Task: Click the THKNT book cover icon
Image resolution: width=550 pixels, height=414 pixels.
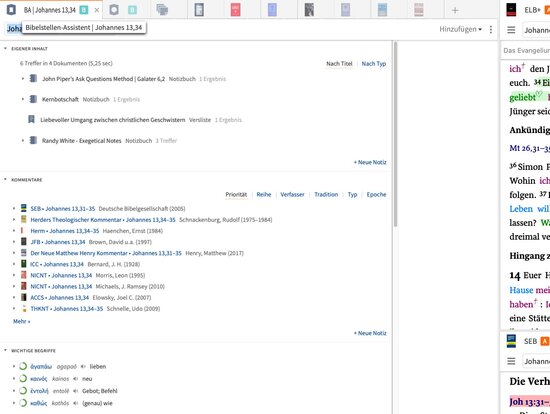Action: 24,308
